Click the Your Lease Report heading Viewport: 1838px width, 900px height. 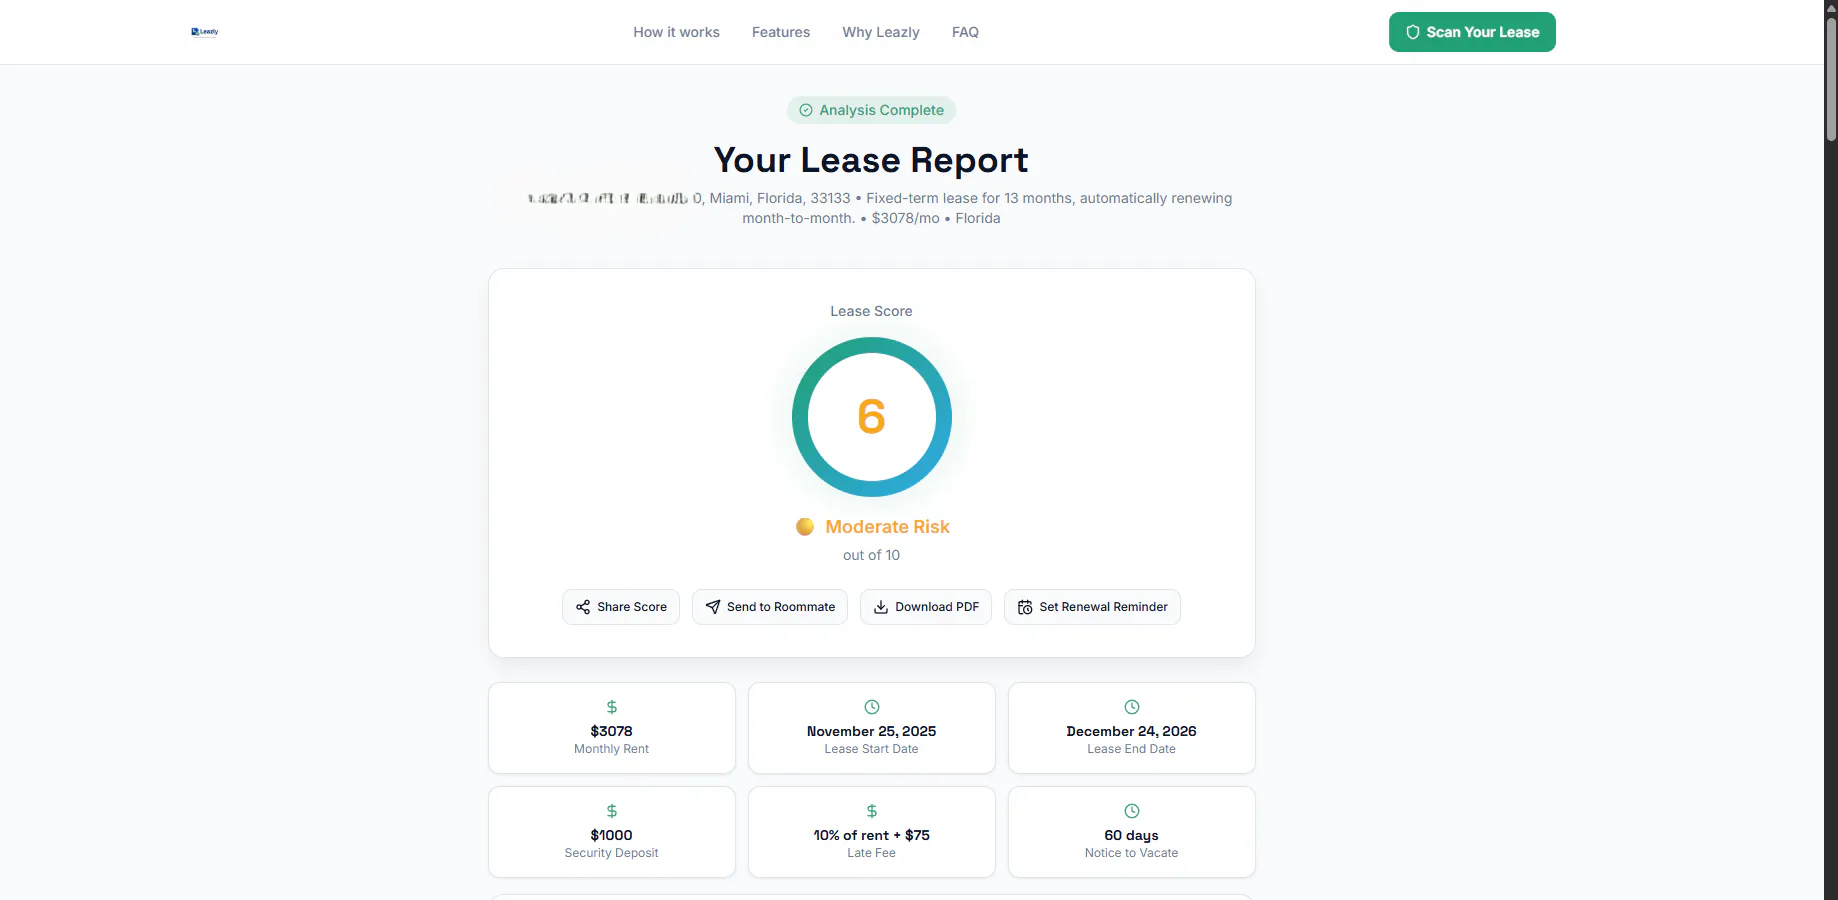[871, 160]
